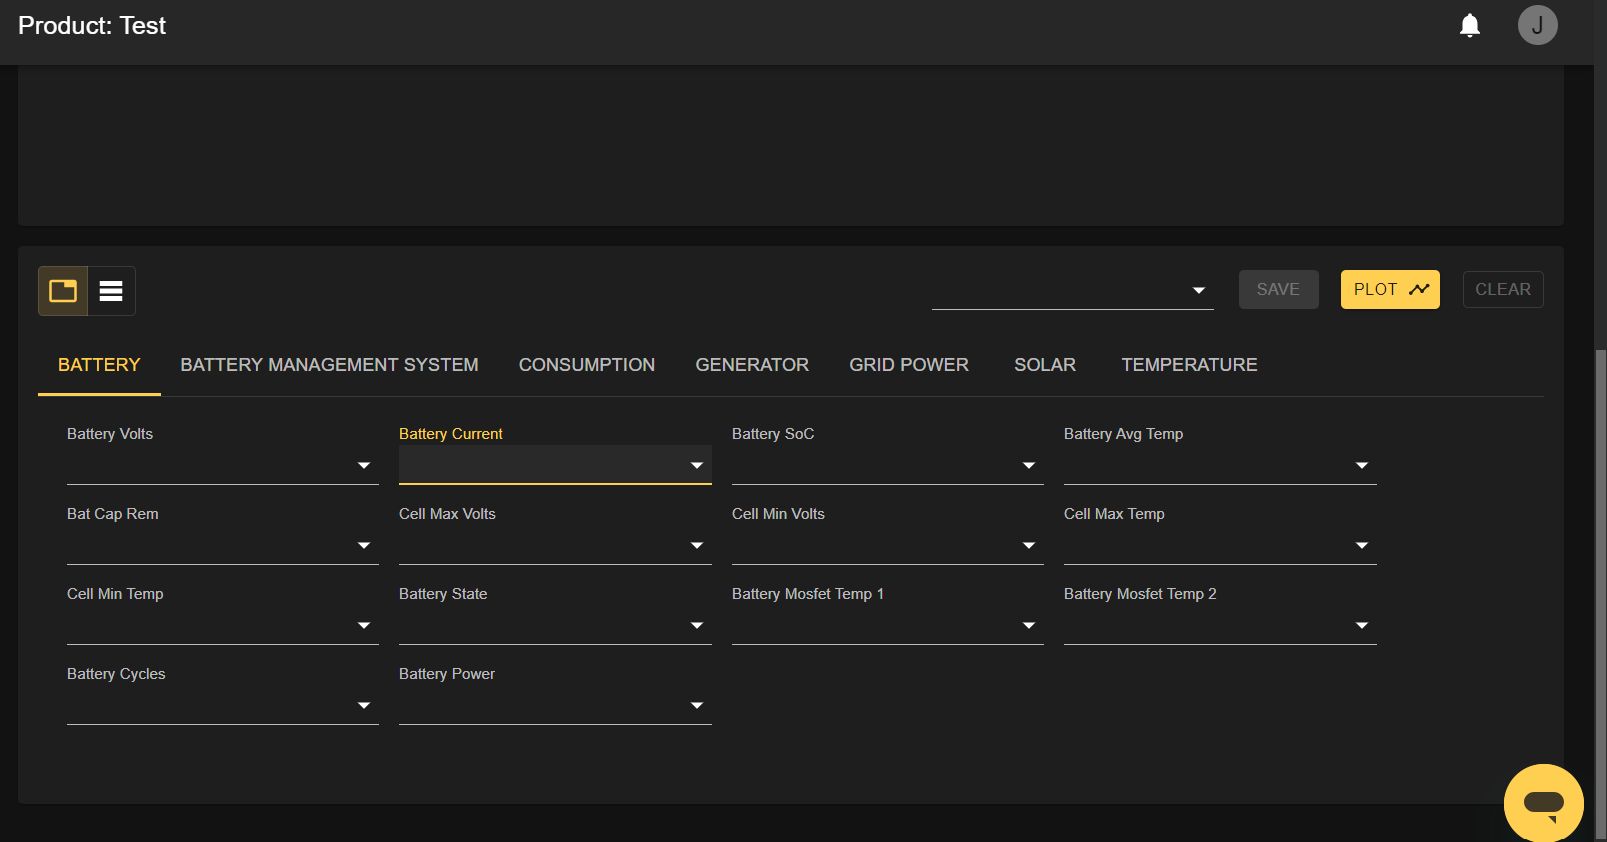Expand the Cell Max Volts dropdown
The image size is (1607, 842).
pyautogui.click(x=554, y=545)
